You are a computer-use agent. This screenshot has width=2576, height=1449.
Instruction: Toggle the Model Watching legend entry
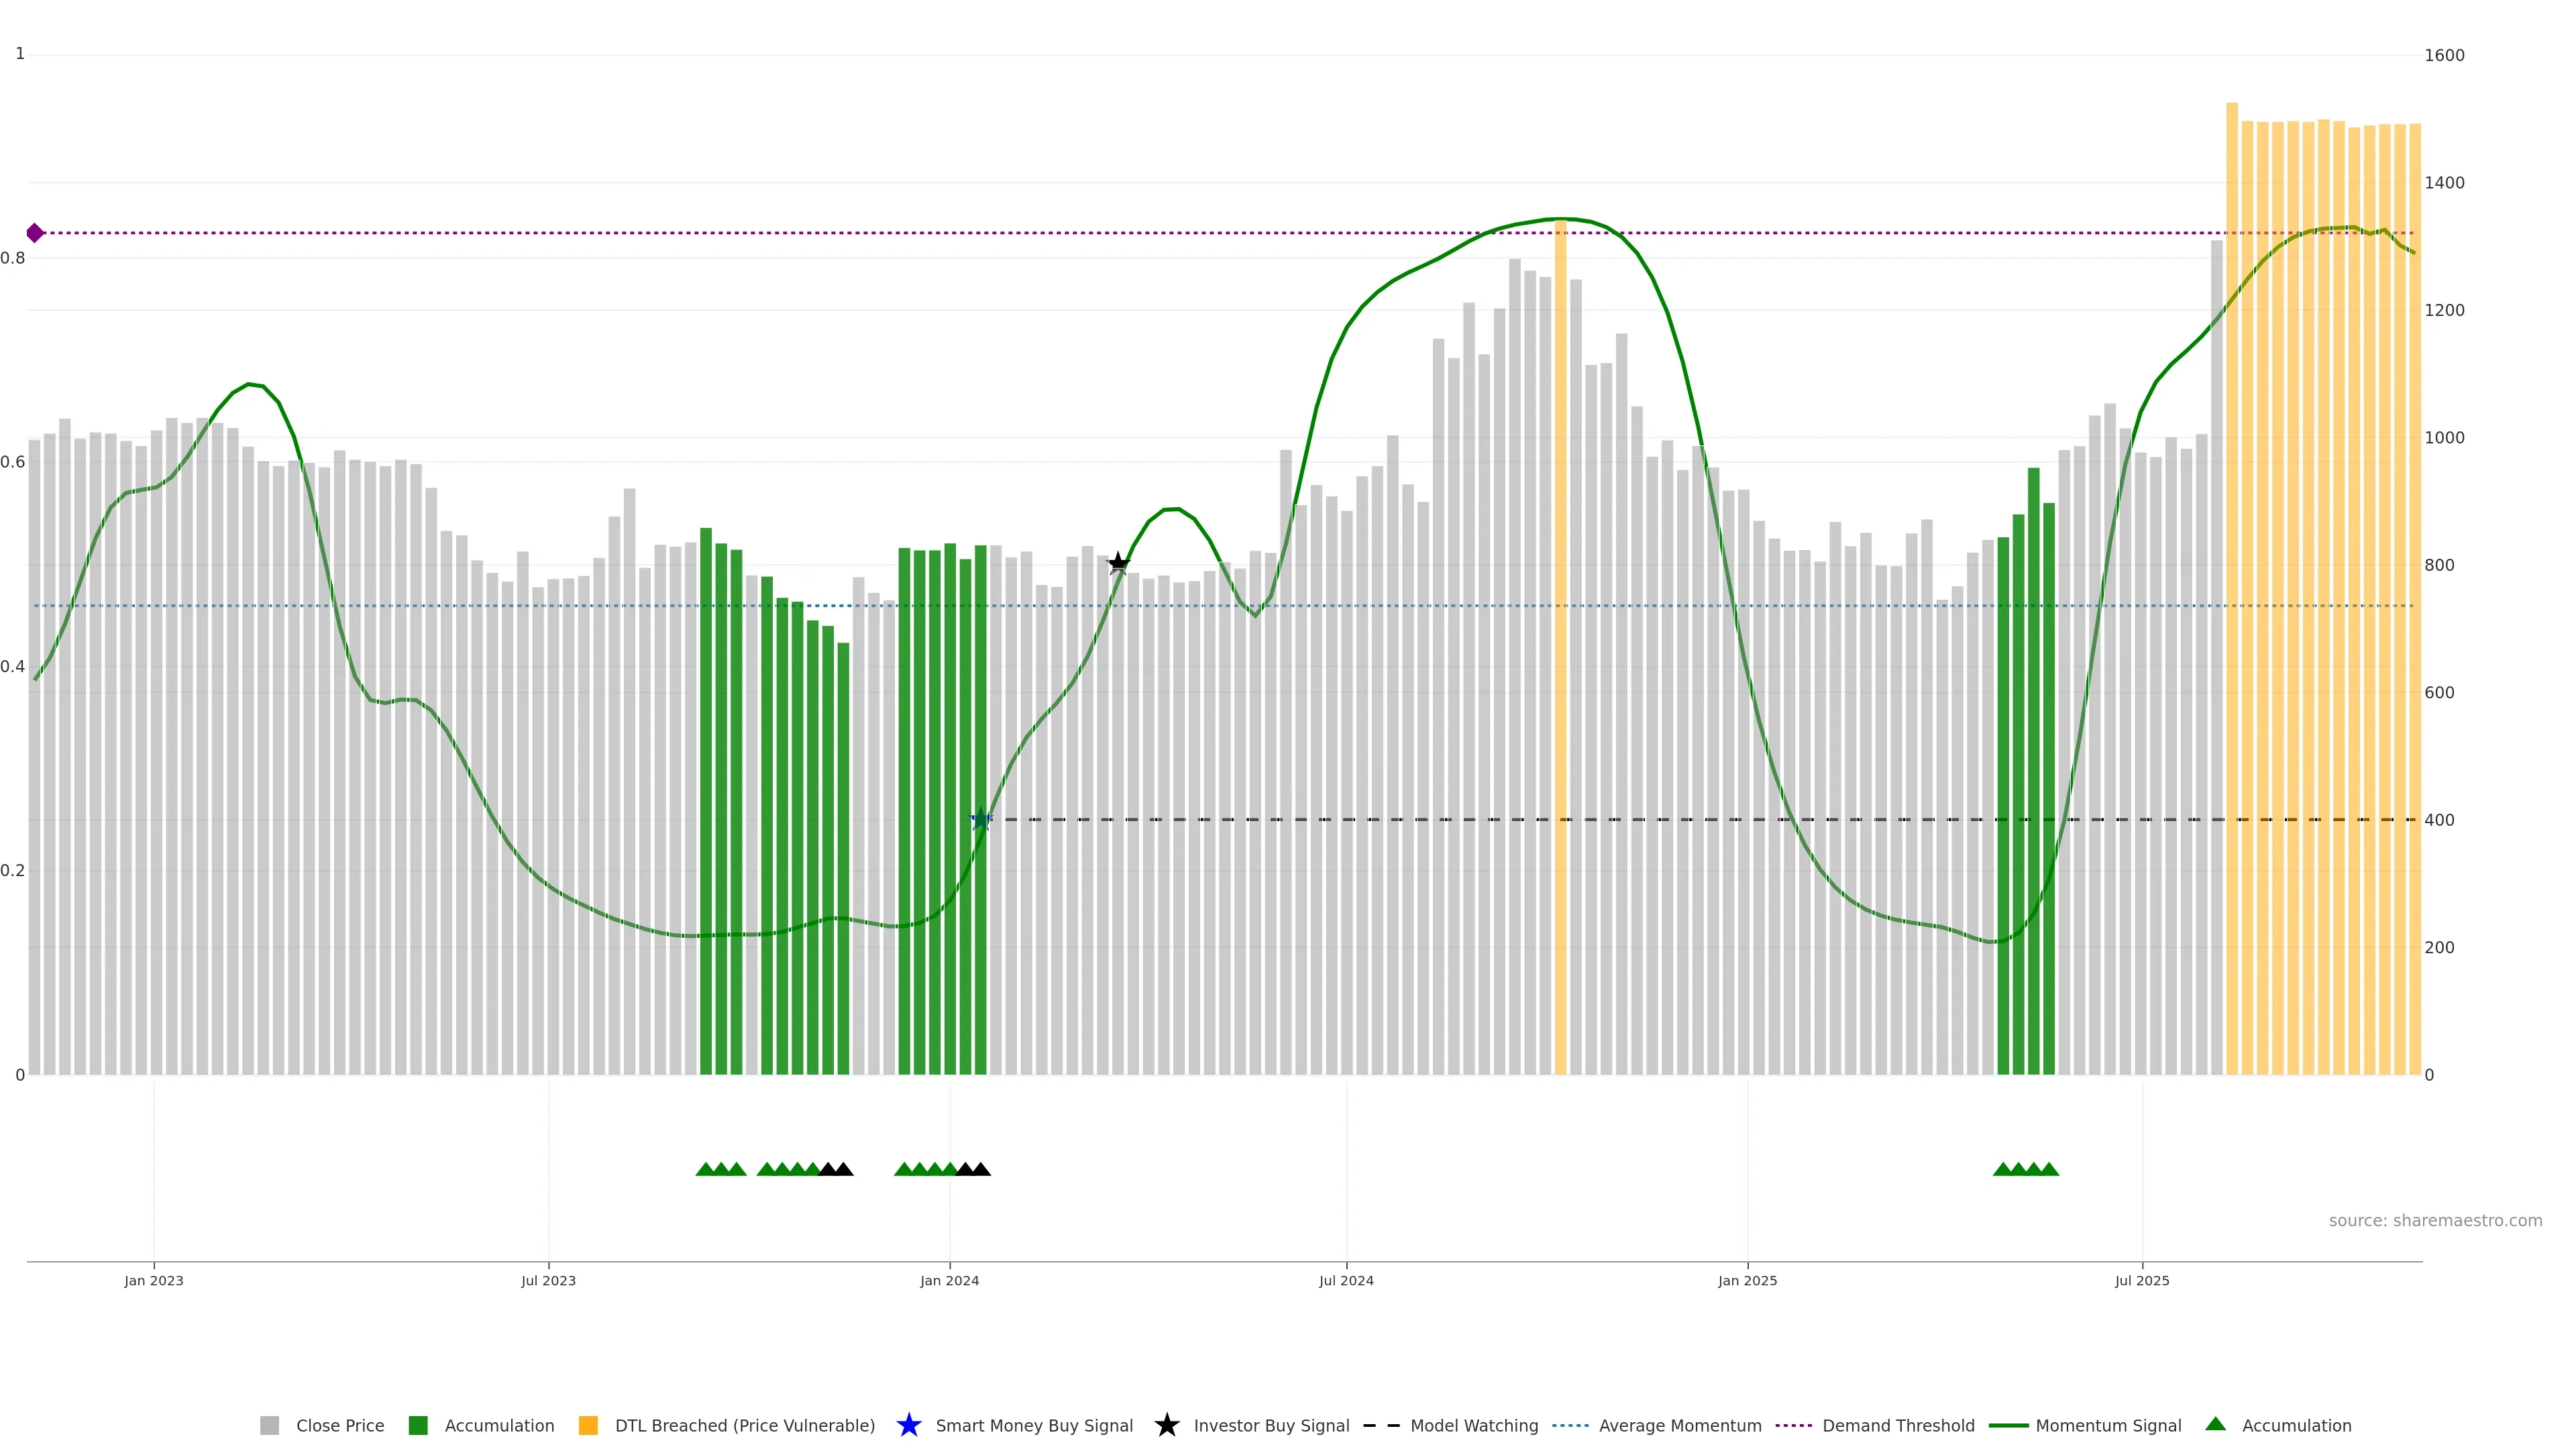pos(1473,1425)
